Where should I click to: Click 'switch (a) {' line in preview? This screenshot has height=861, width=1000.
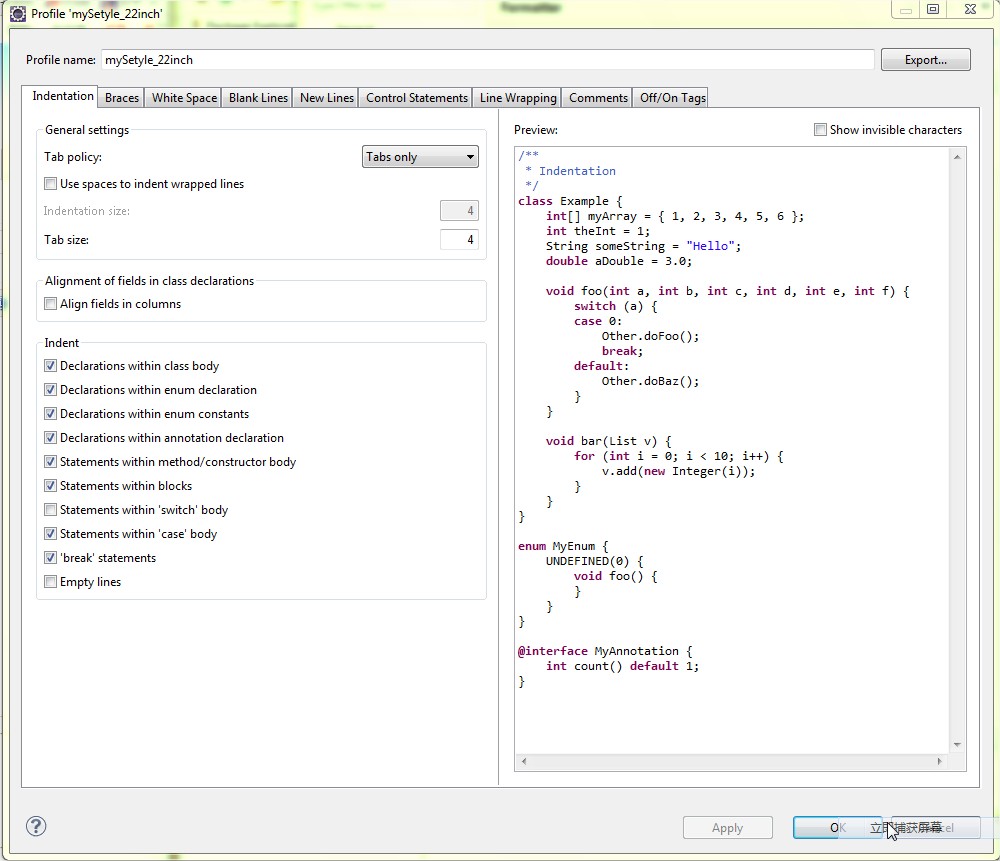(x=615, y=306)
